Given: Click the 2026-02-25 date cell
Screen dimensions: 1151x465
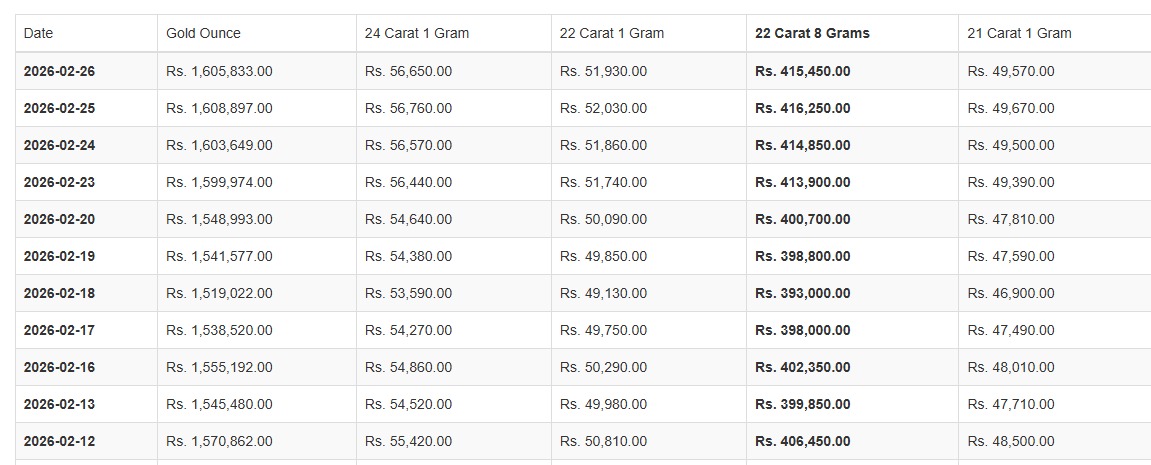Looking at the screenshot, I should (59, 108).
